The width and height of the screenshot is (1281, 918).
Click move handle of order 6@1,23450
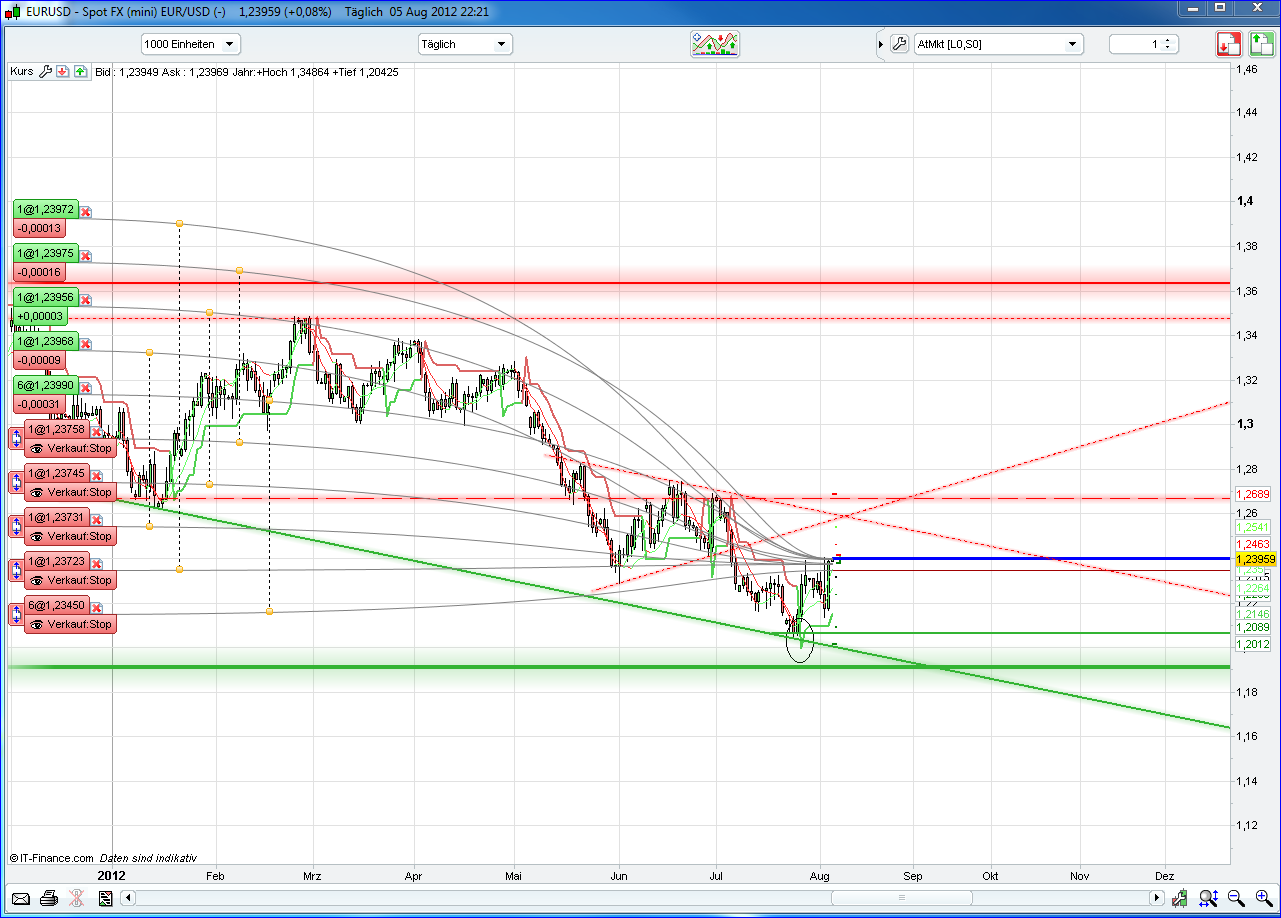(x=16, y=614)
